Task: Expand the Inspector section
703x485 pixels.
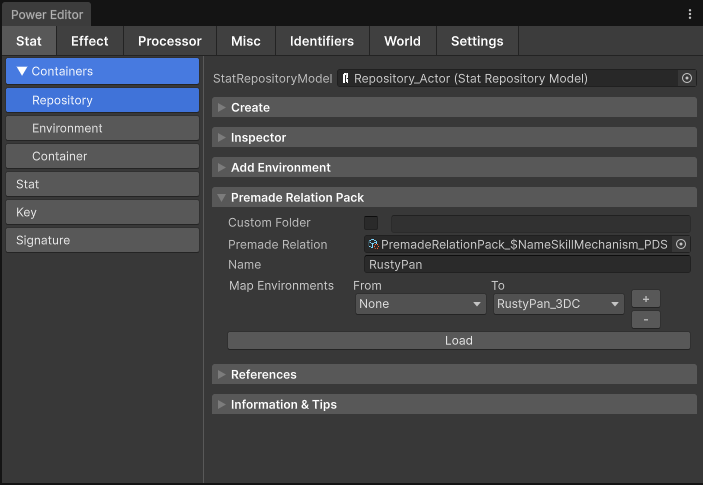Action: pyautogui.click(x=454, y=138)
